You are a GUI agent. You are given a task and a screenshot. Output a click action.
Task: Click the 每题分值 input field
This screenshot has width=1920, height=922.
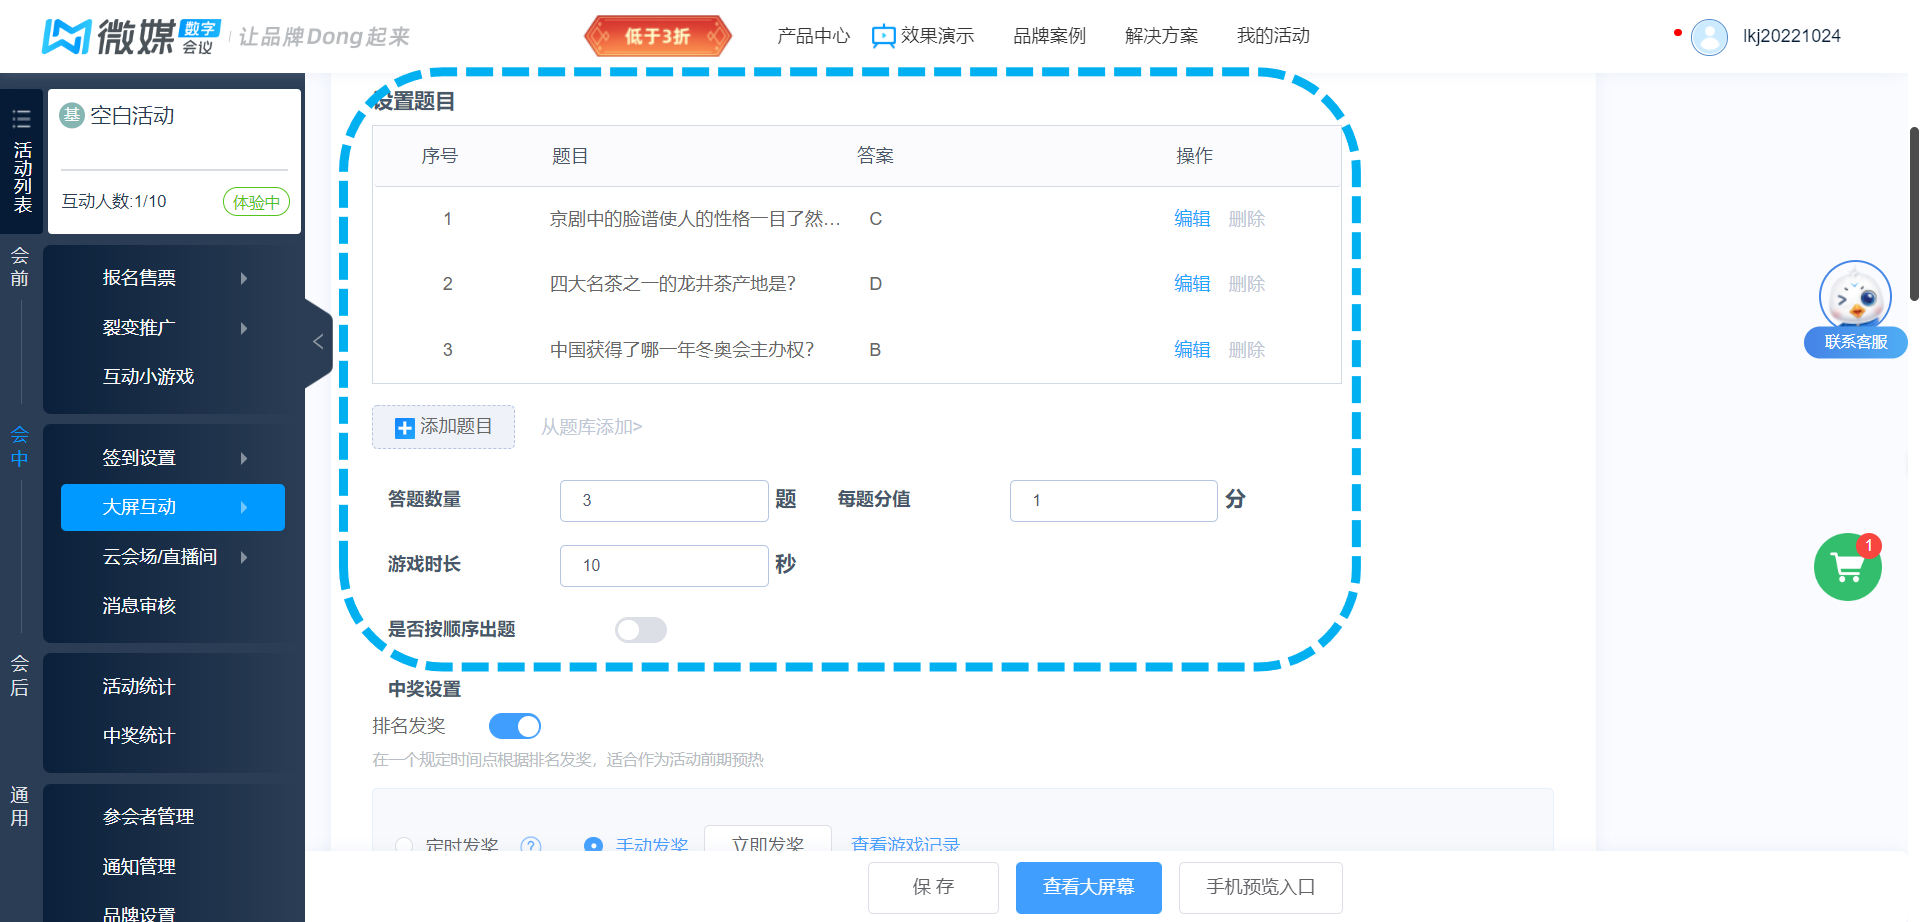point(1114,500)
